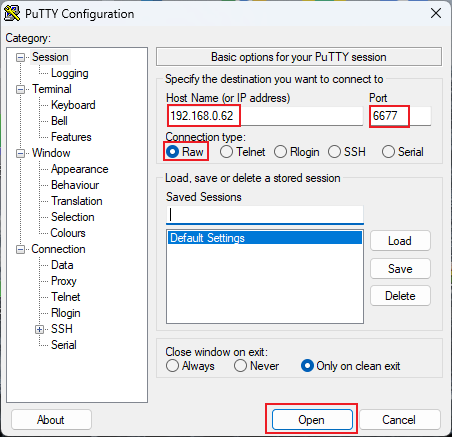This screenshot has height=437, width=452.
Task: Click the Open button to connect
Action: click(312, 420)
